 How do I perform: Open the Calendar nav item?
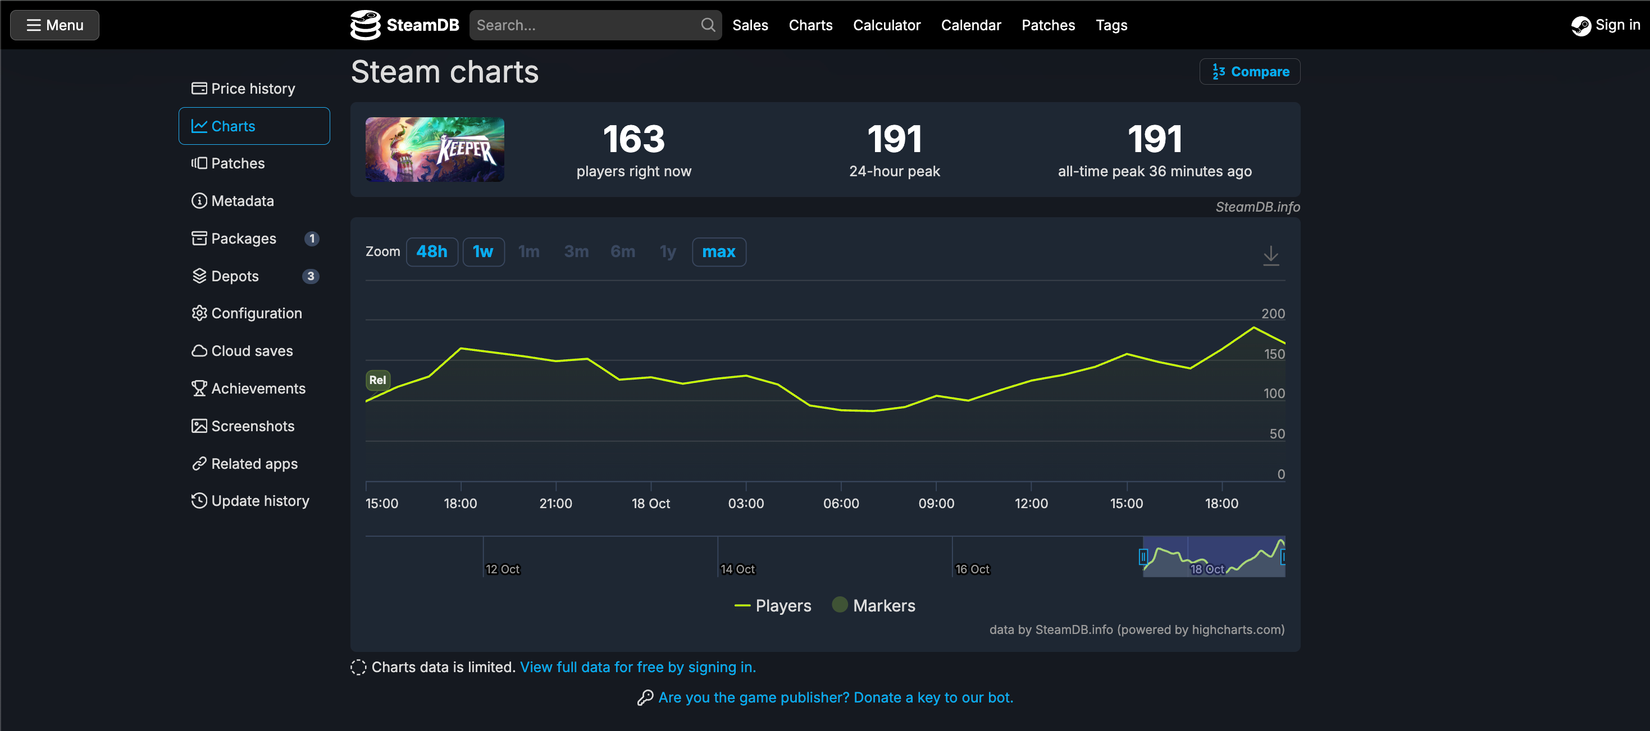click(971, 25)
